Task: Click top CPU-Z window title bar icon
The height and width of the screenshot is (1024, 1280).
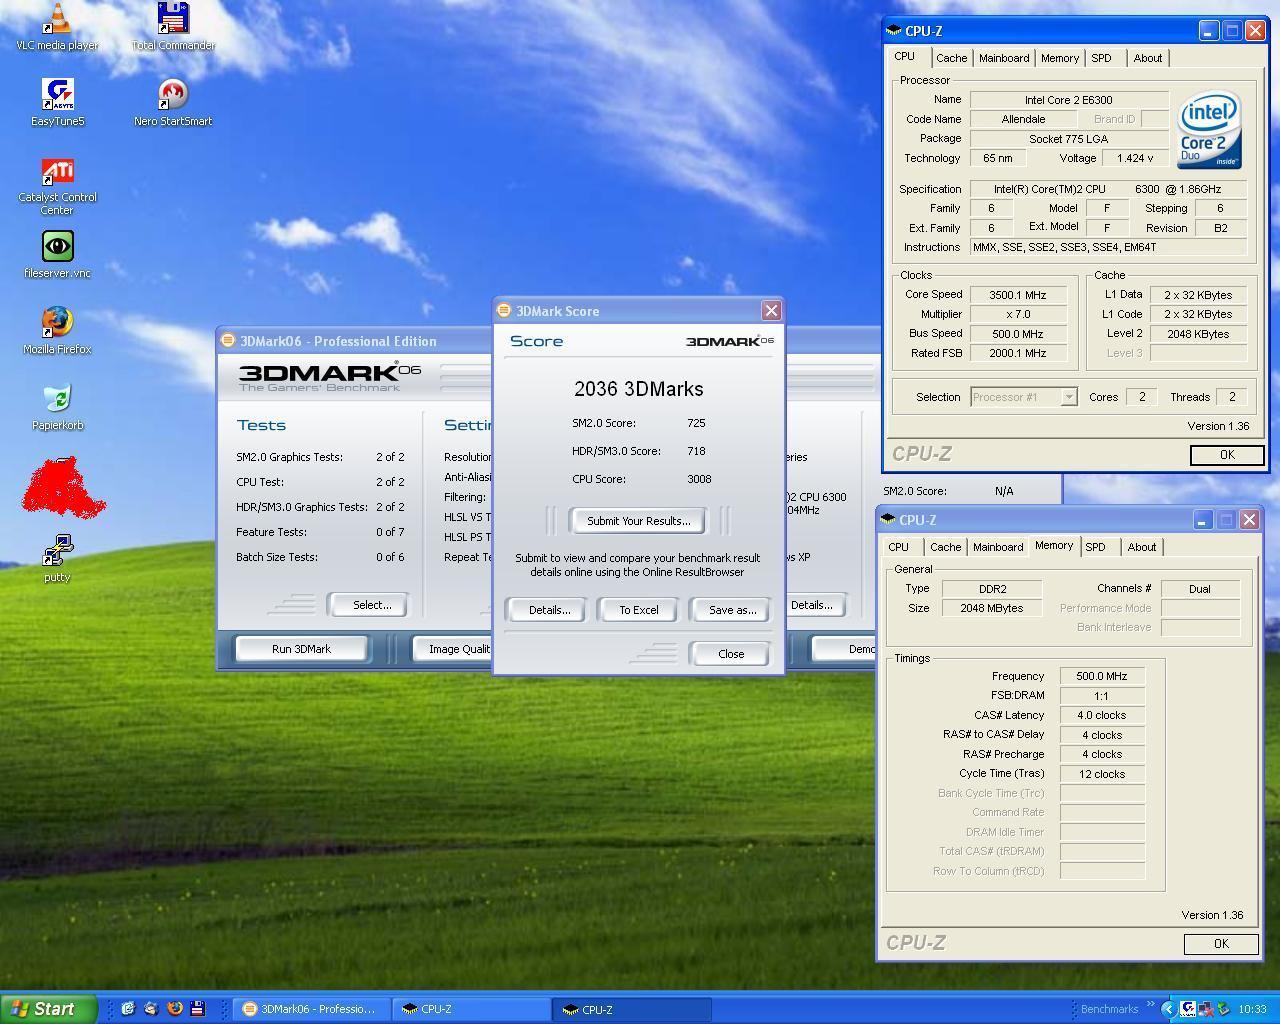Action: [894, 31]
